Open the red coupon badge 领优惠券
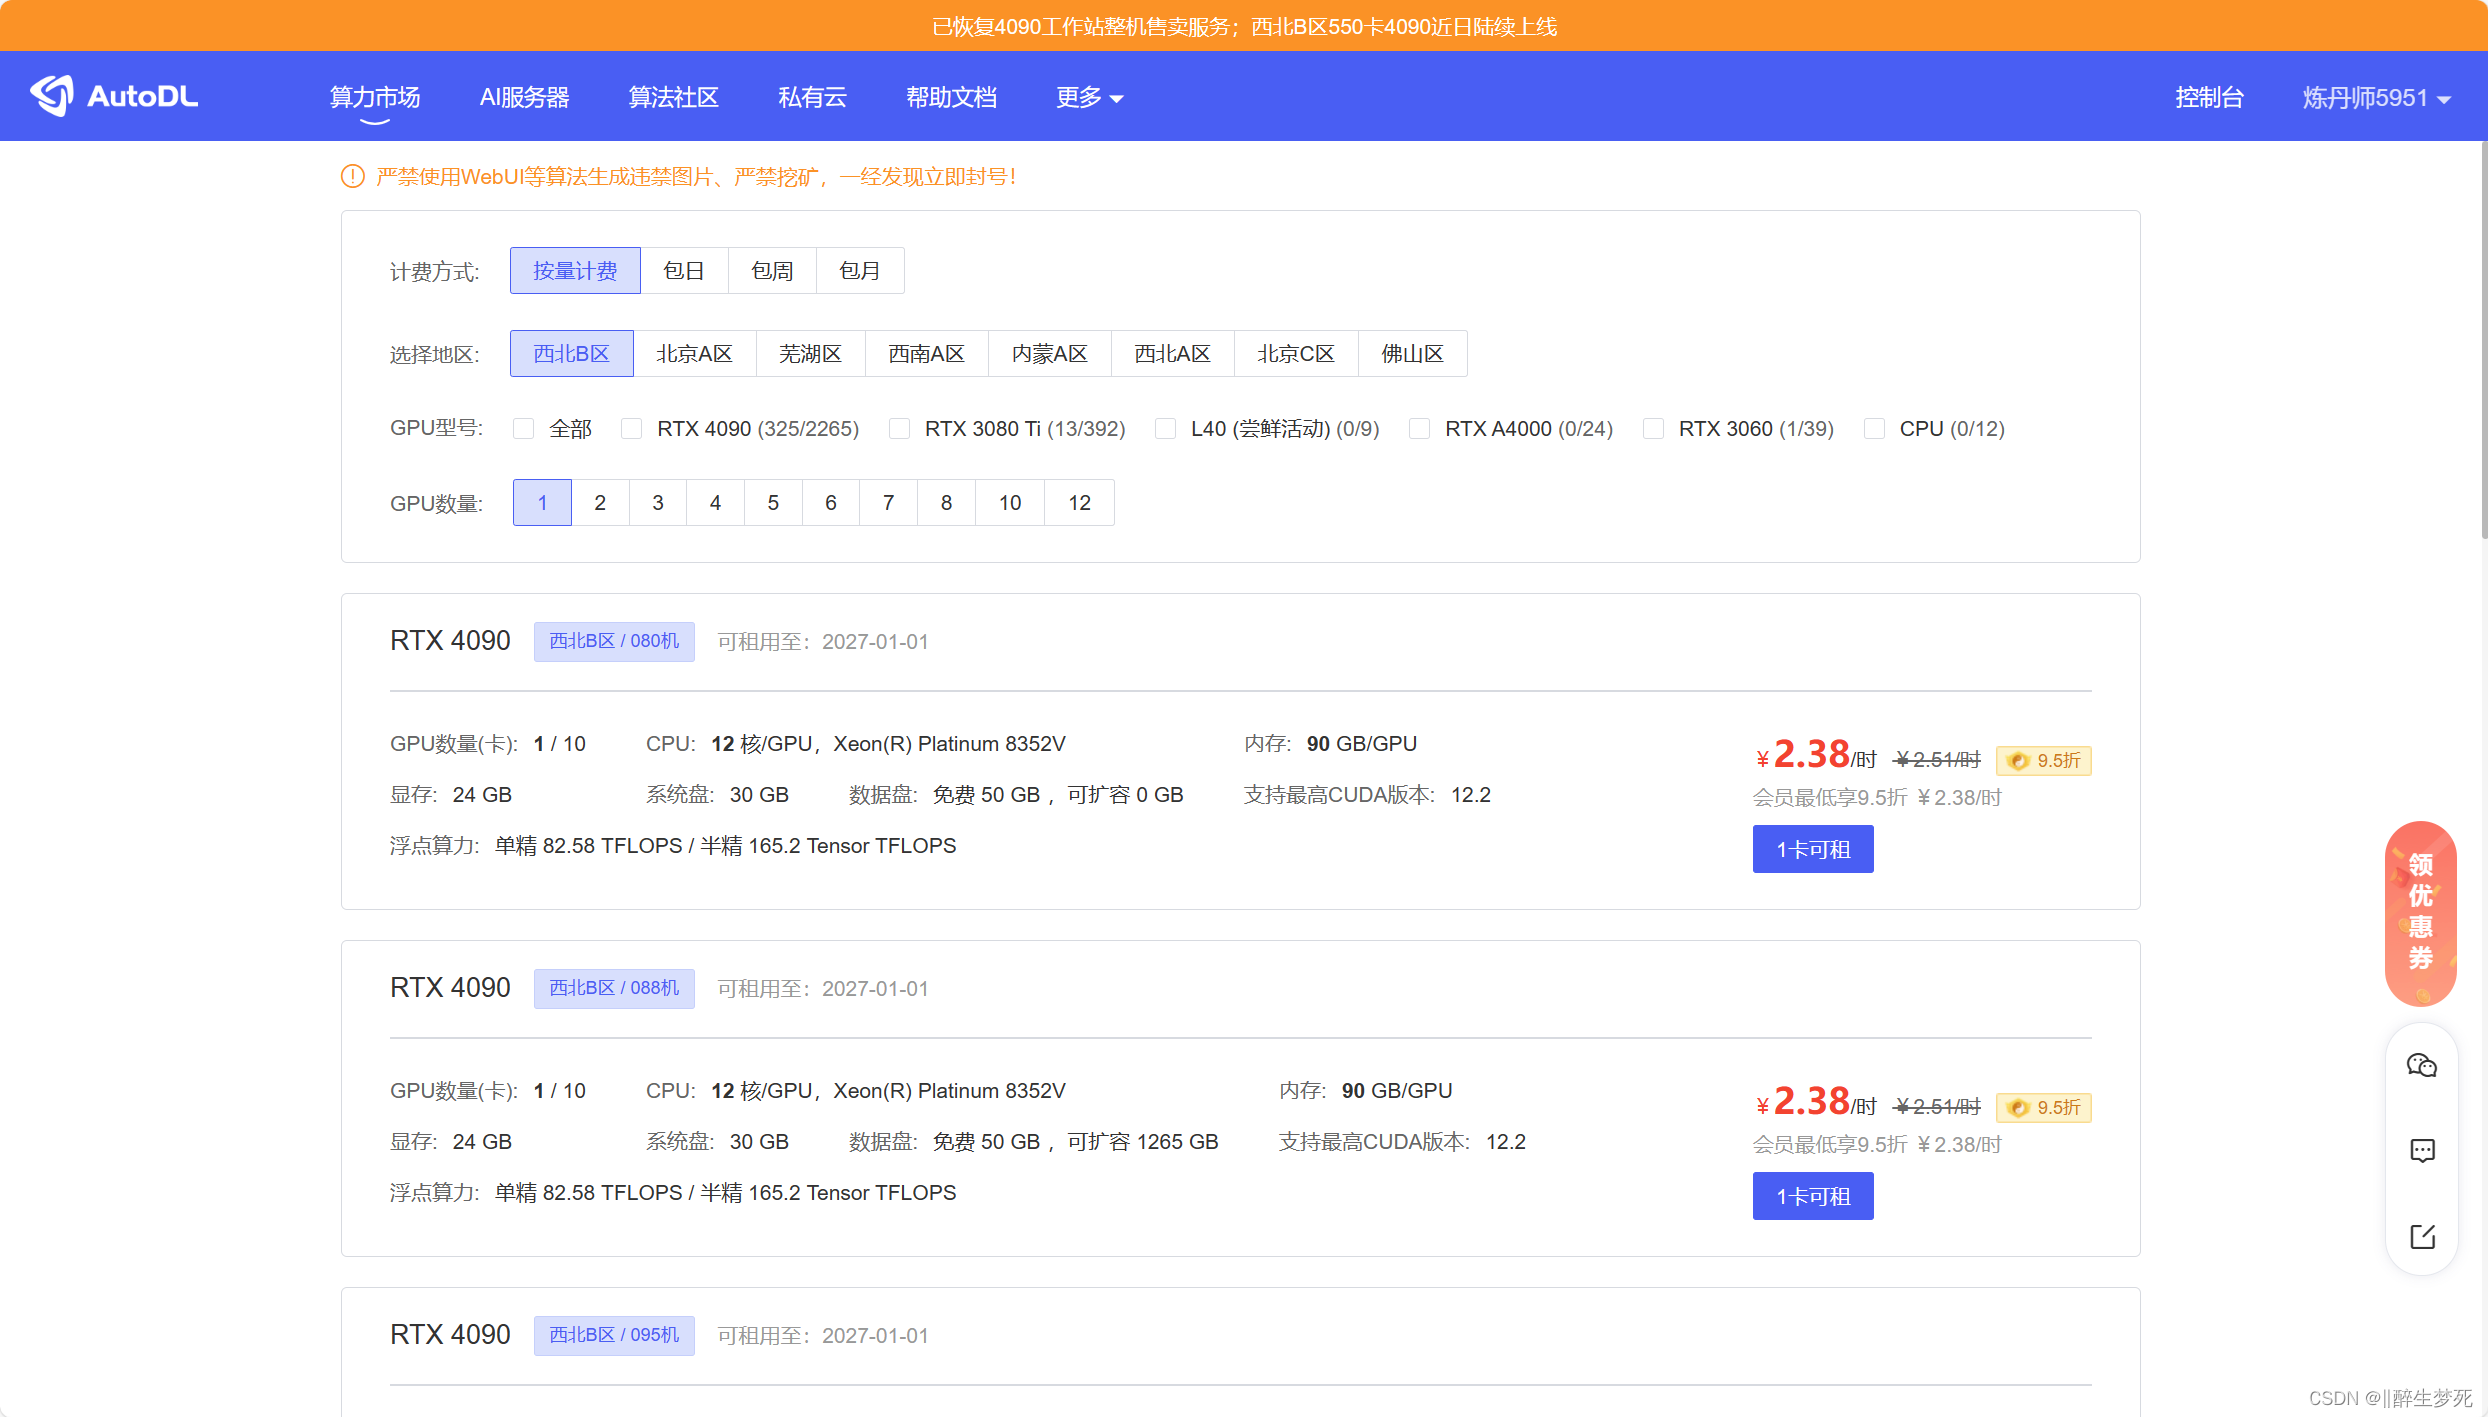Image resolution: width=2488 pixels, height=1417 pixels. [2420, 913]
